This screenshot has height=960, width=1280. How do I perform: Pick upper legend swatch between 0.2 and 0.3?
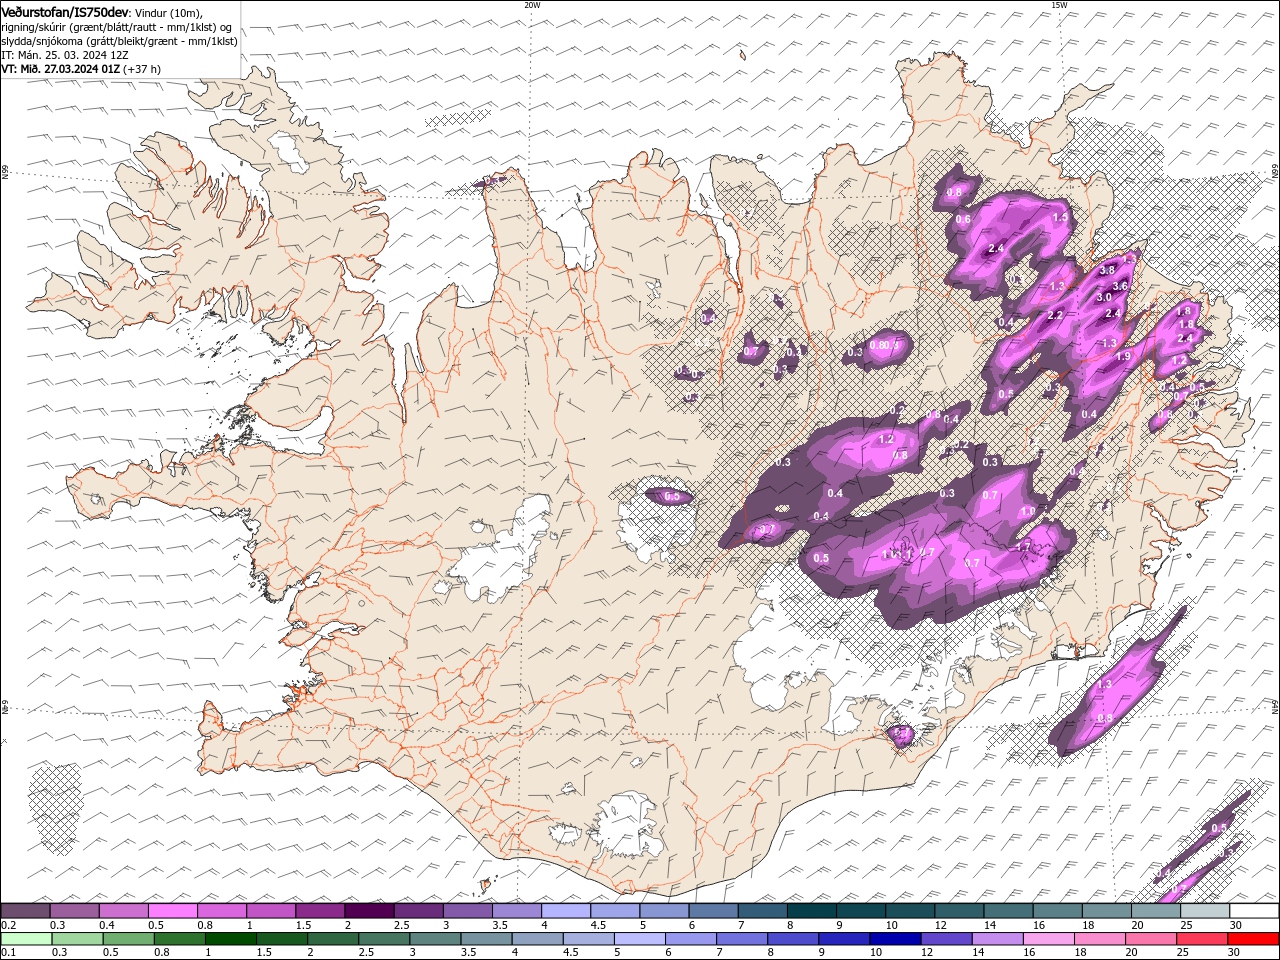click(x=25, y=911)
